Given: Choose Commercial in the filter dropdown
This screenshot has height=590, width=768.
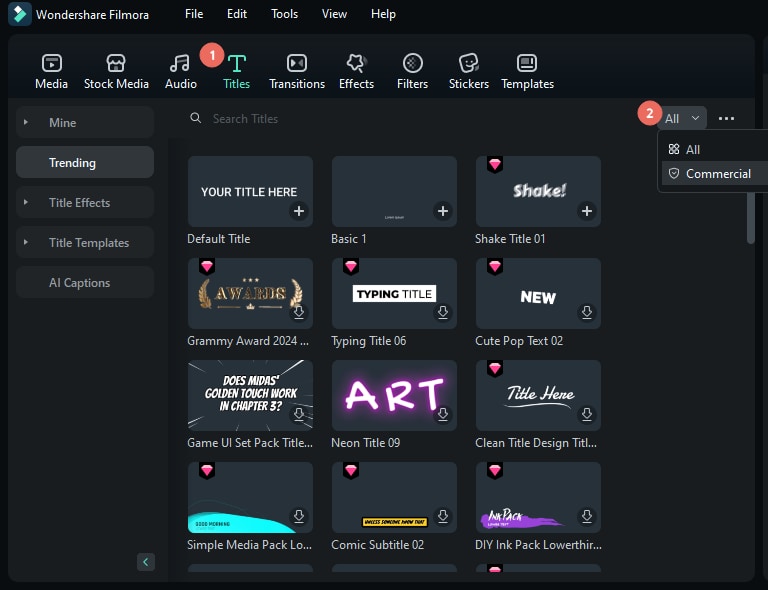Looking at the screenshot, I should [713, 174].
